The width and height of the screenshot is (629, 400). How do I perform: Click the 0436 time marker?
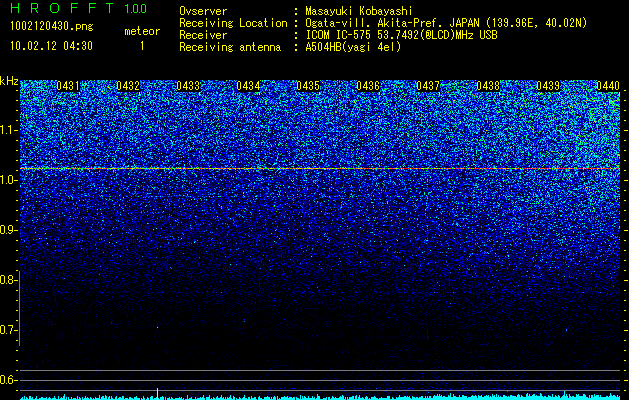pyautogui.click(x=368, y=85)
